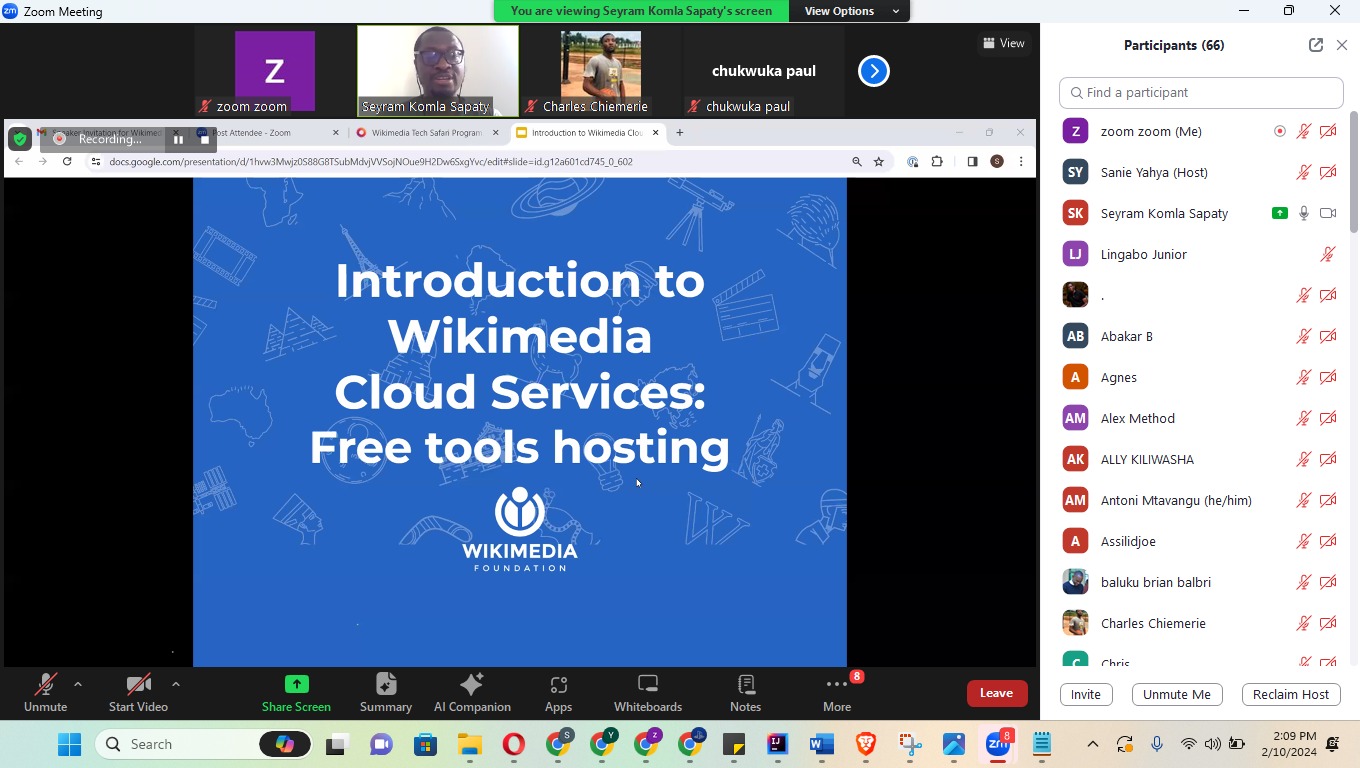
Task: Leave the meeting
Action: 996,693
